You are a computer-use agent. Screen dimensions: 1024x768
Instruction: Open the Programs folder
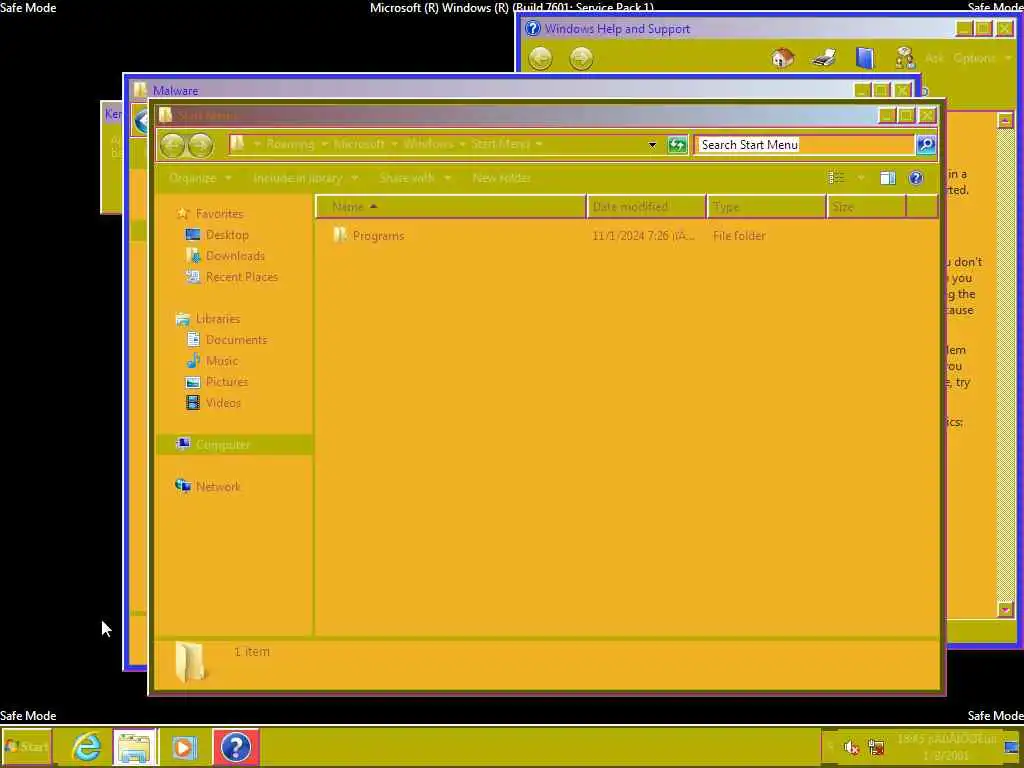[378, 236]
